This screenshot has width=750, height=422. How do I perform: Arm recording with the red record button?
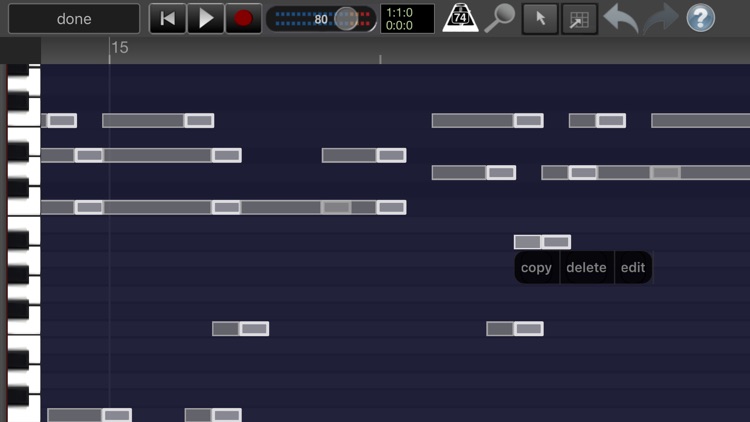[243, 19]
